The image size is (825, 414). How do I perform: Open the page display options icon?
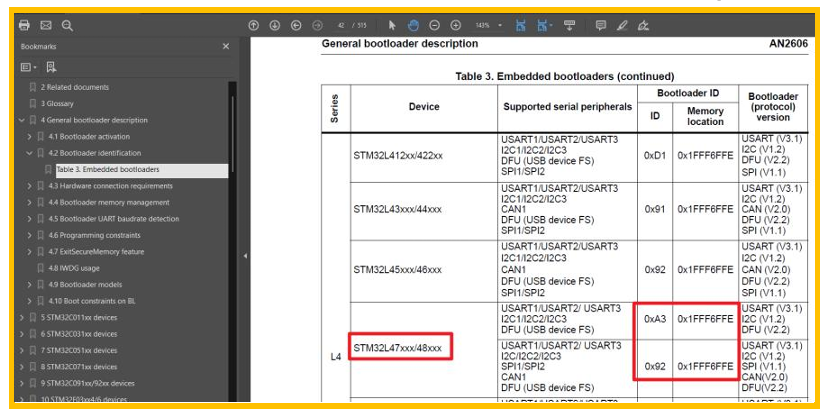pos(545,25)
